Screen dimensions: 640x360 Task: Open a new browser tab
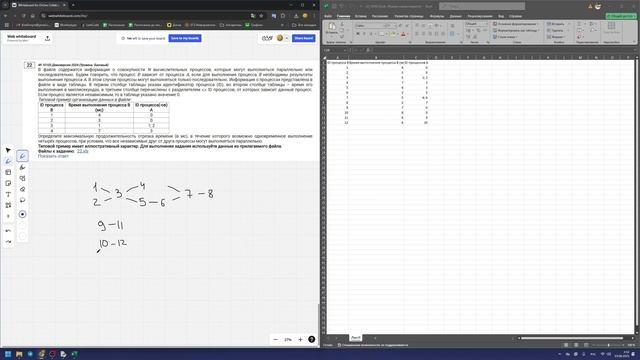(73, 5)
